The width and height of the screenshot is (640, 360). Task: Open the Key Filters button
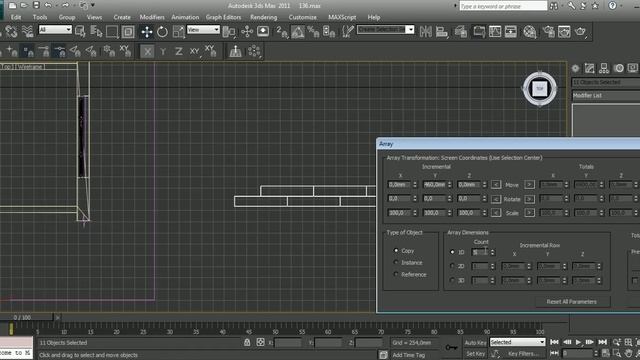pos(523,353)
